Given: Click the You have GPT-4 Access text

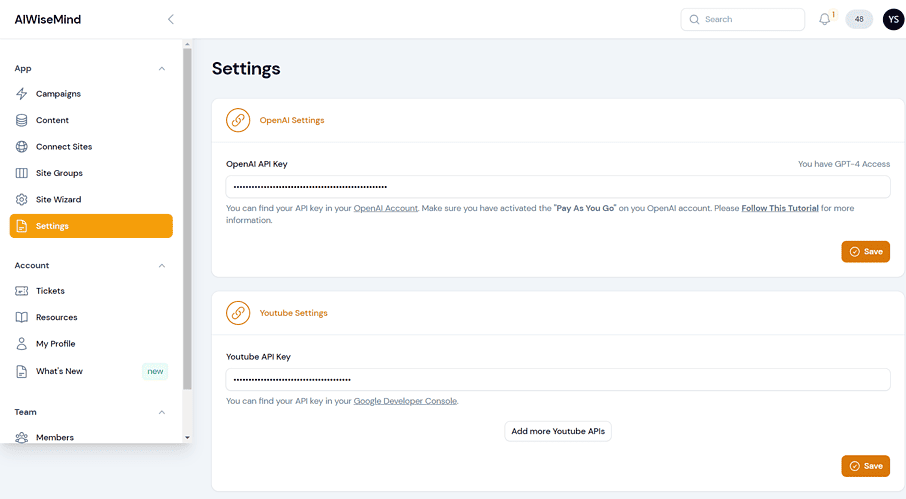Looking at the screenshot, I should click(x=844, y=164).
